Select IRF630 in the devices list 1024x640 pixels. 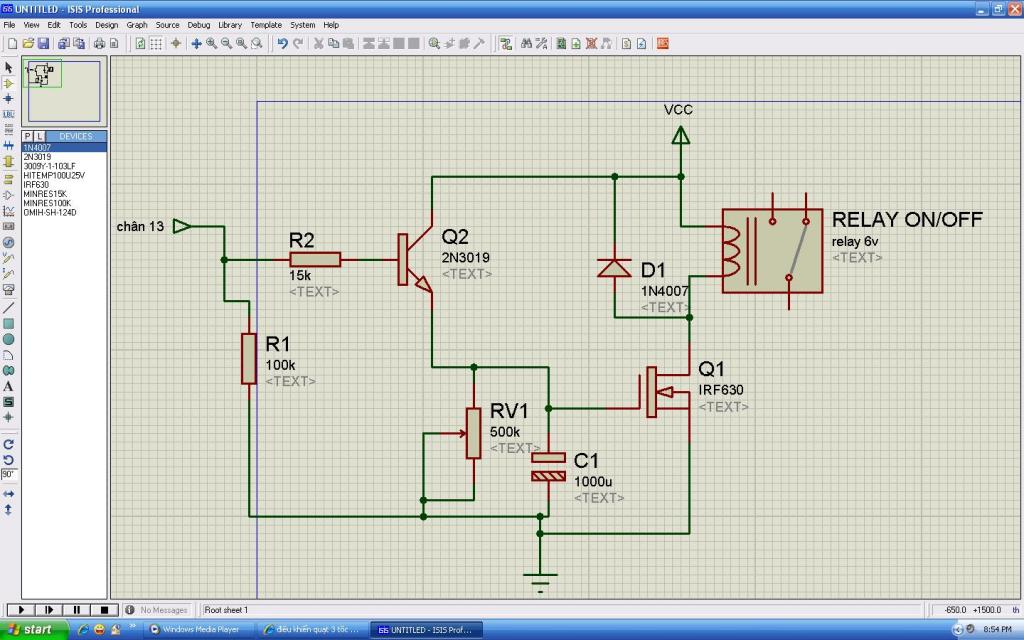click(x=36, y=185)
